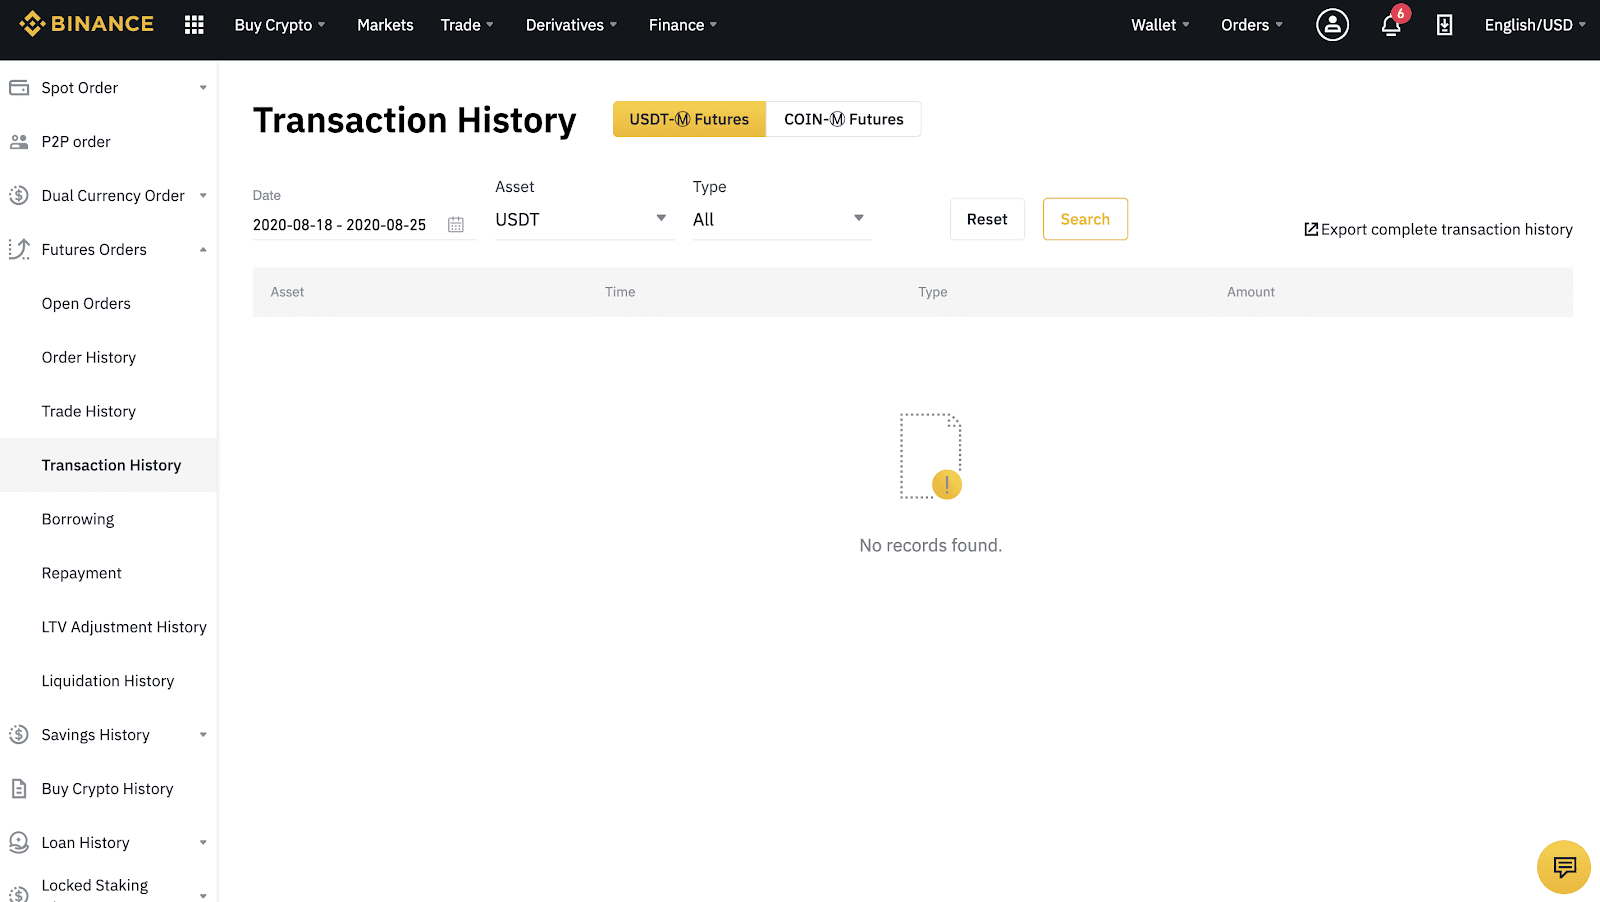
Task: Open Trade History in the sidebar
Action: [89, 412]
